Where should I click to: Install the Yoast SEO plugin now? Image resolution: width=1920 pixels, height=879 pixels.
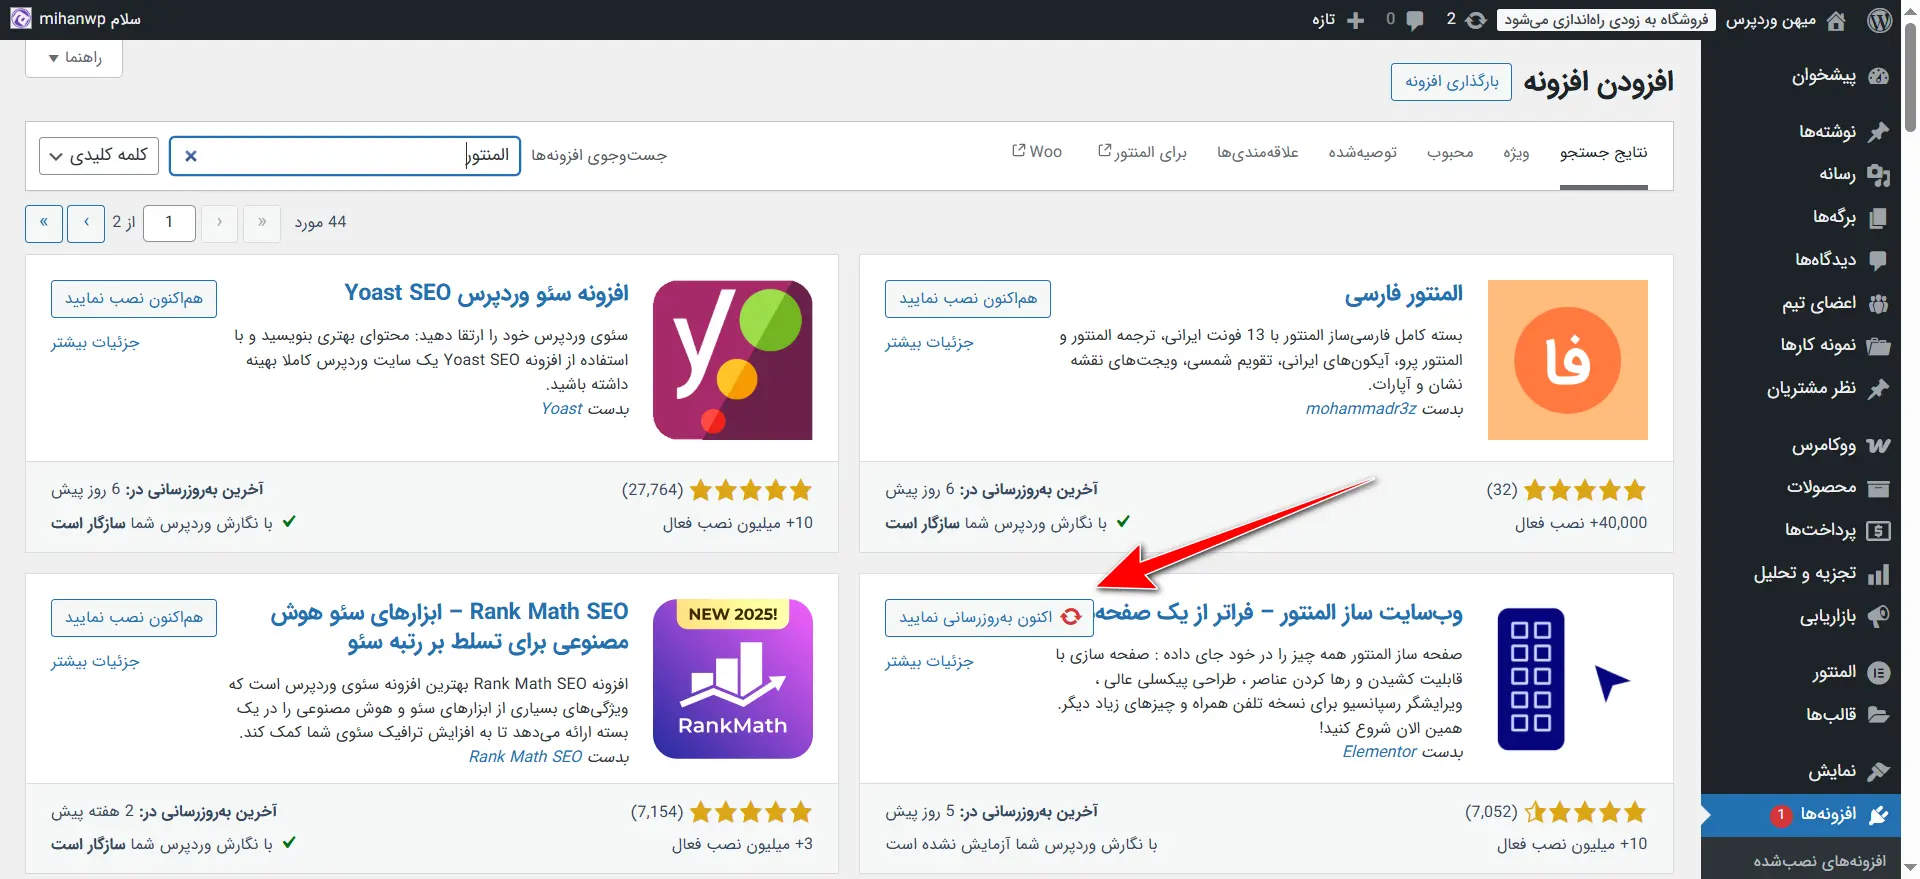(x=134, y=299)
